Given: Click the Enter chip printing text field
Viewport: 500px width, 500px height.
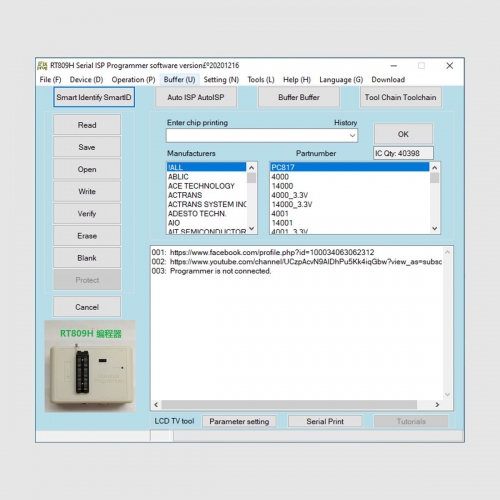Looking at the screenshot, I should pos(257,136).
